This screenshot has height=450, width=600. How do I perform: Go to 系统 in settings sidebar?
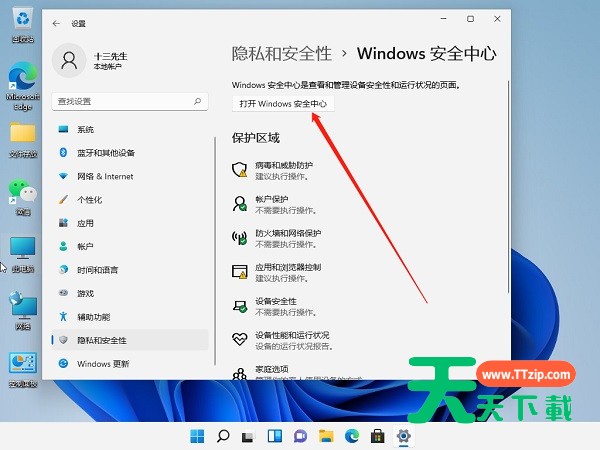tap(86, 130)
